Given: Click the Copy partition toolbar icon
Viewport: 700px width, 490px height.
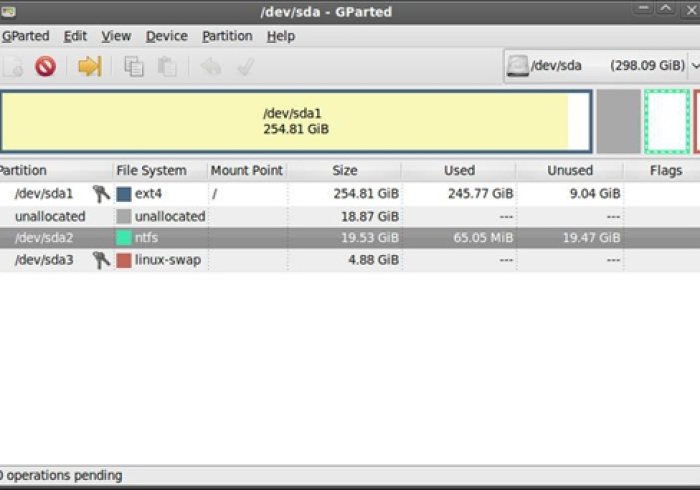Looking at the screenshot, I should (133, 67).
